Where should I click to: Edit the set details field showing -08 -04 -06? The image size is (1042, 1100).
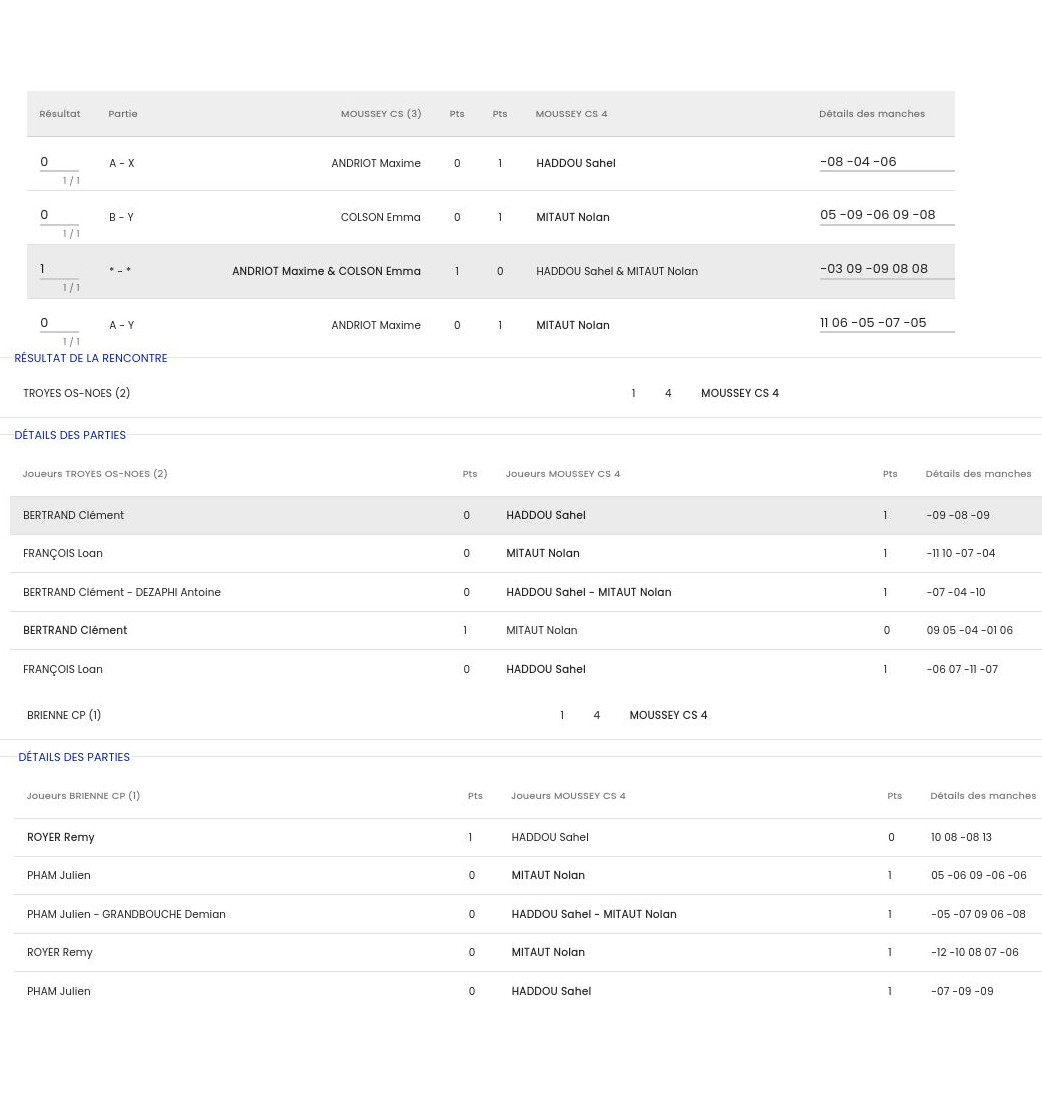(x=886, y=162)
